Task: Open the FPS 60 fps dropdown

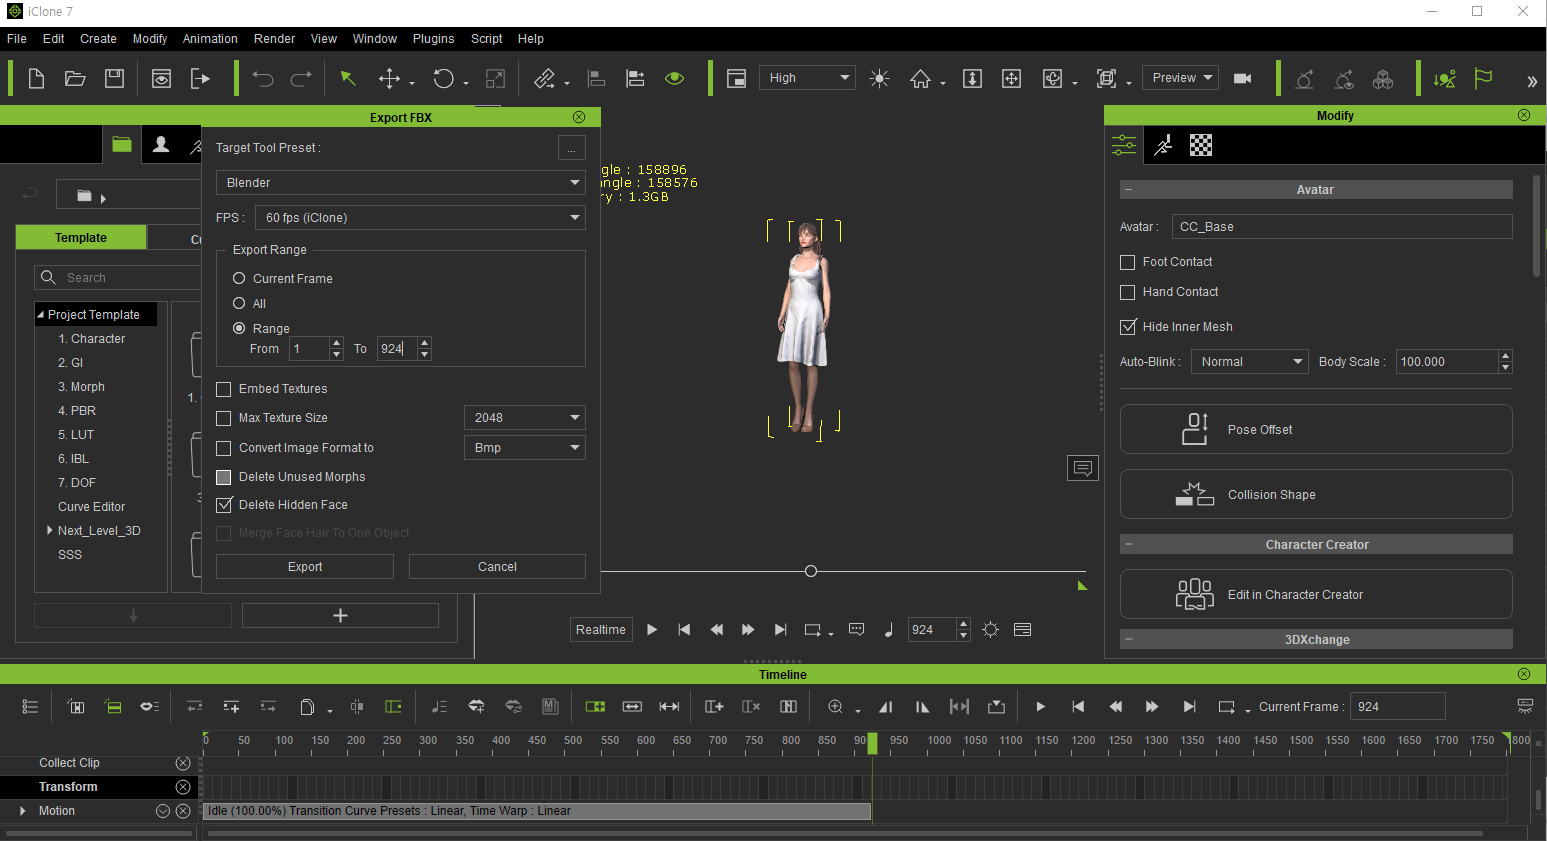Action: tap(420, 218)
